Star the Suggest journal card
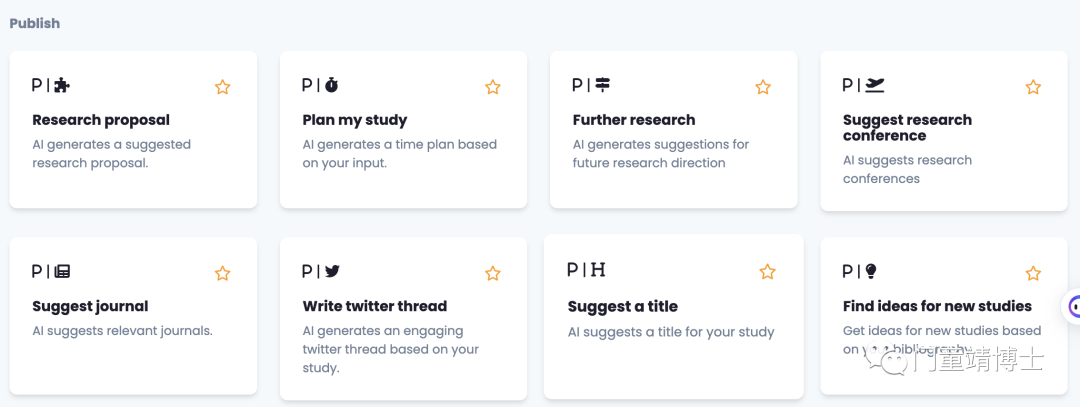This screenshot has width=1080, height=407. [x=222, y=273]
